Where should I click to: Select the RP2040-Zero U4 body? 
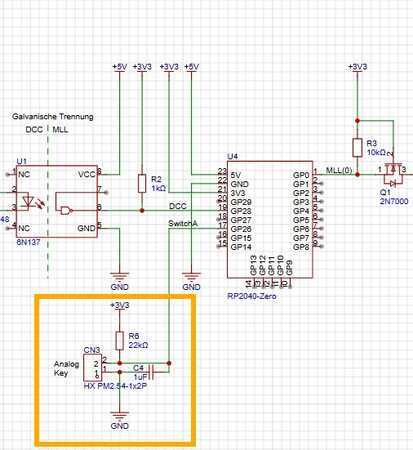(x=270, y=219)
